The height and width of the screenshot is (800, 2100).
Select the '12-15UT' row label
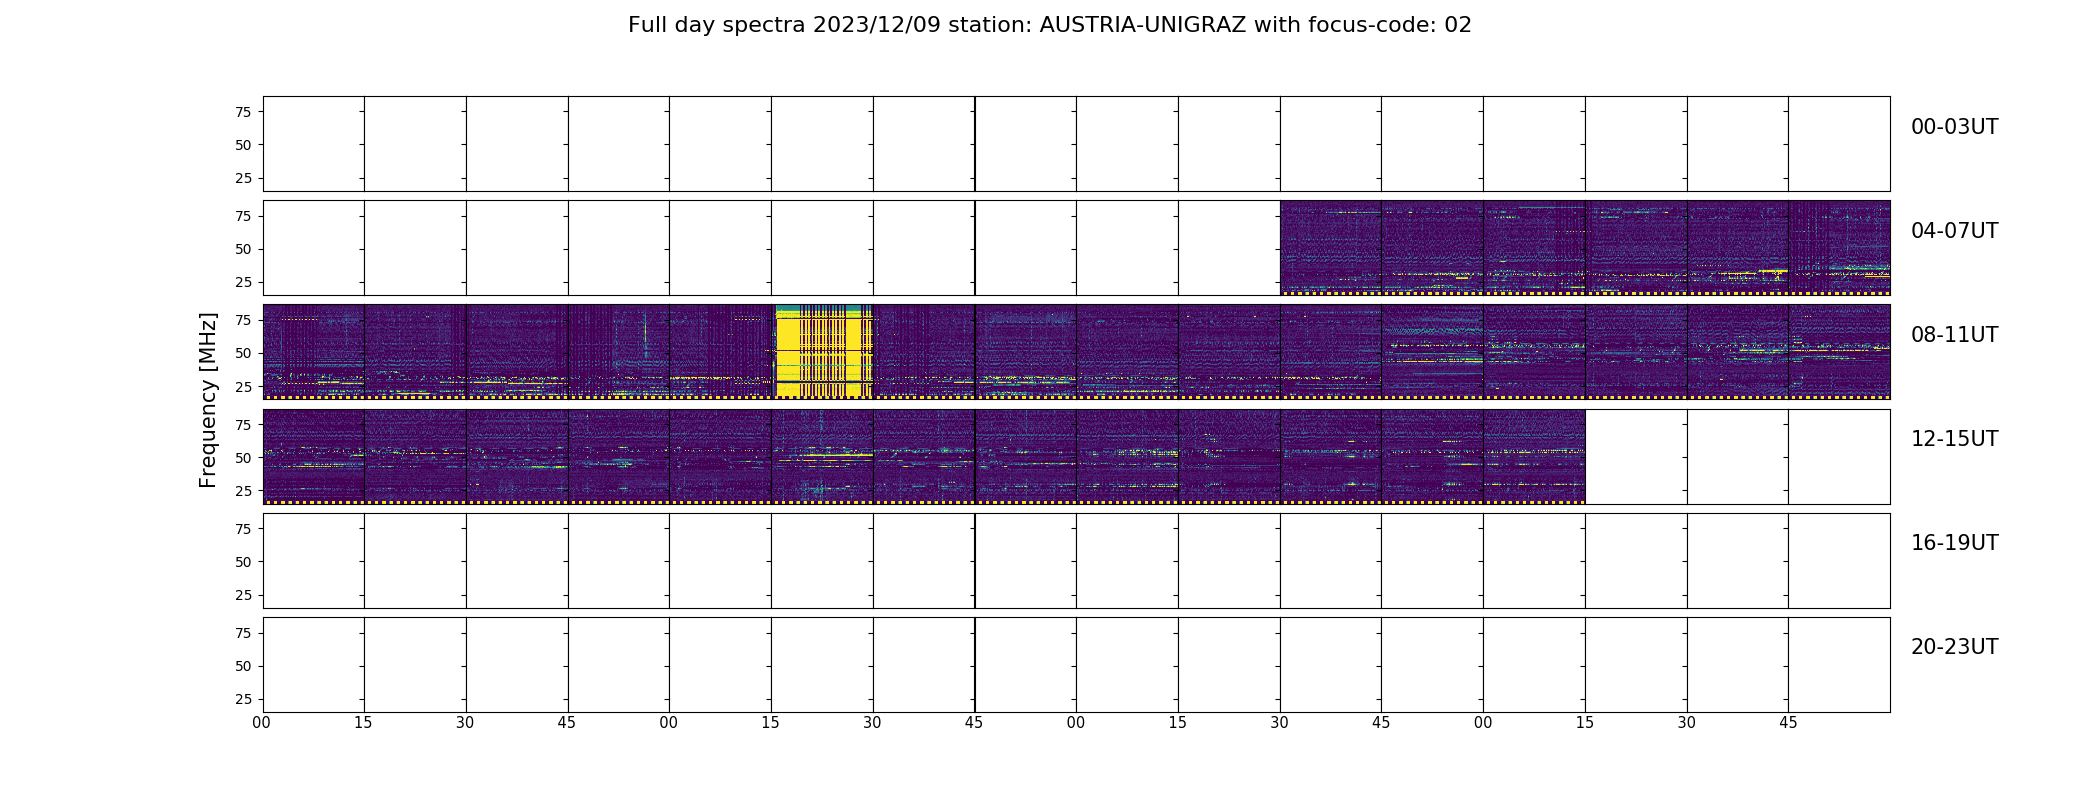pos(1954,439)
